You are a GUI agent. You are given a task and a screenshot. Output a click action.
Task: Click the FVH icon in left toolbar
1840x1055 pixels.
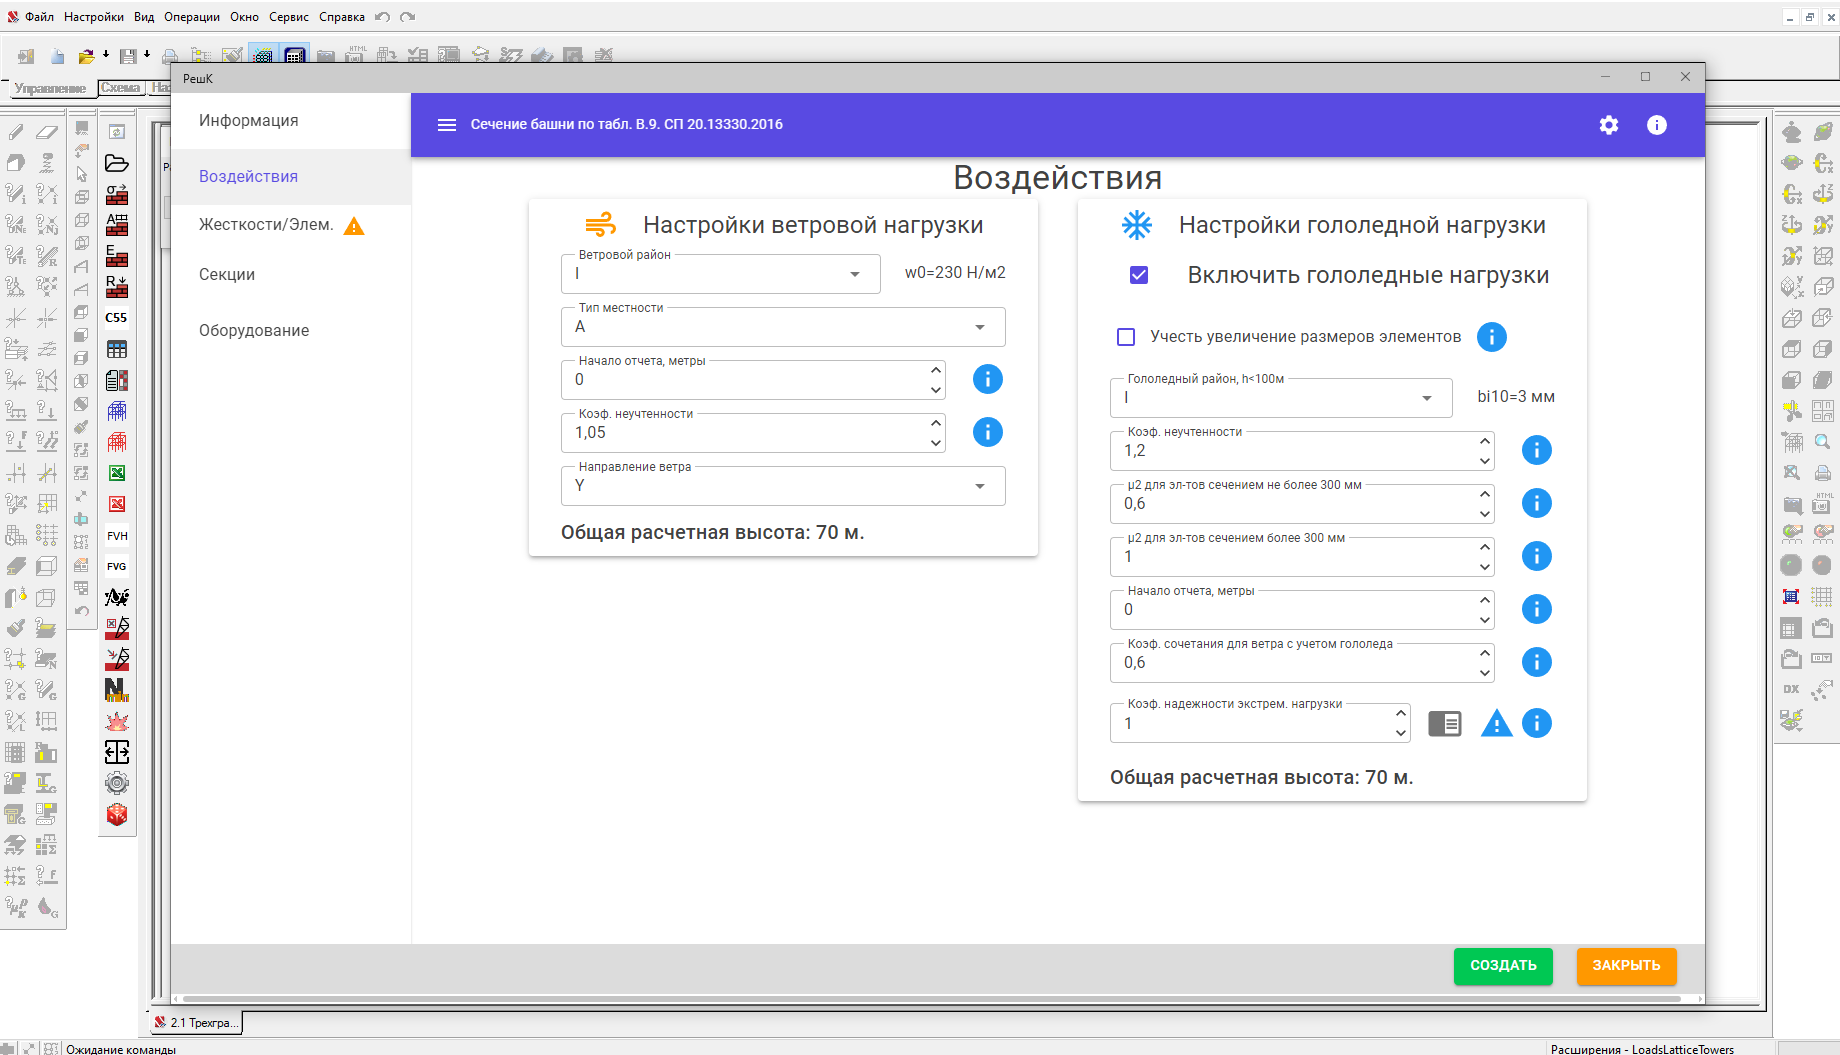click(x=117, y=536)
